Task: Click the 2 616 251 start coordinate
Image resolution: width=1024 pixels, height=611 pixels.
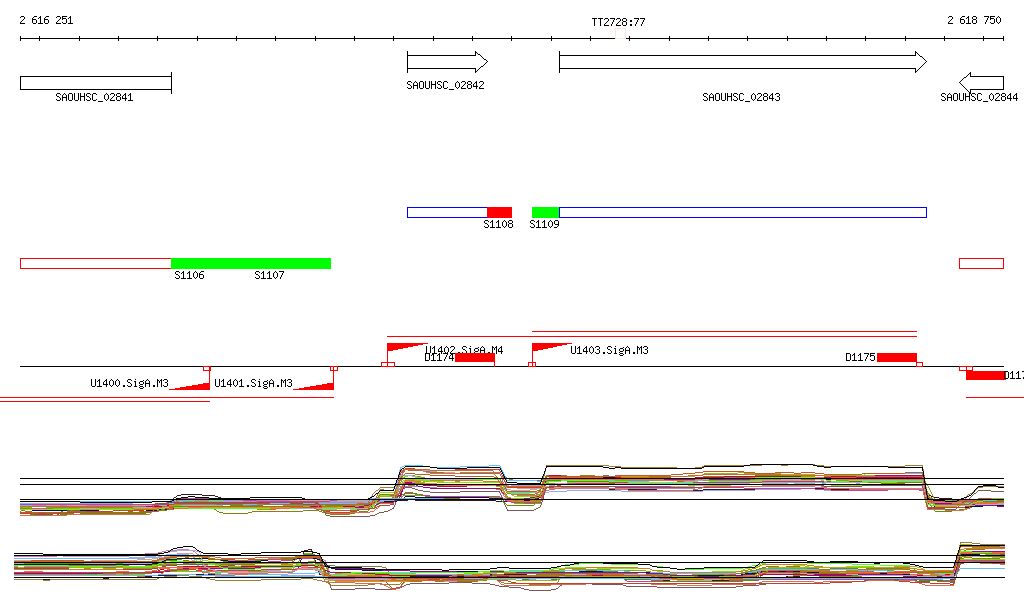Action: pos(46,20)
